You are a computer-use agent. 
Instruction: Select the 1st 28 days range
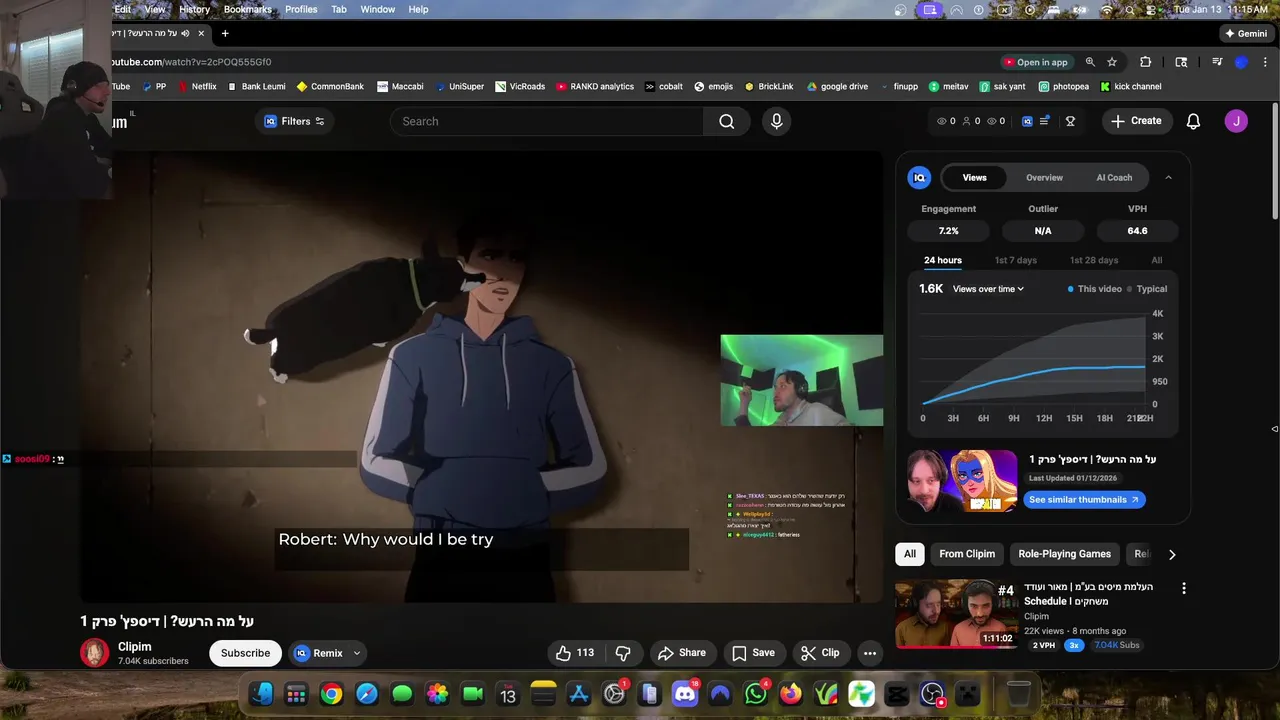pyautogui.click(x=1094, y=260)
